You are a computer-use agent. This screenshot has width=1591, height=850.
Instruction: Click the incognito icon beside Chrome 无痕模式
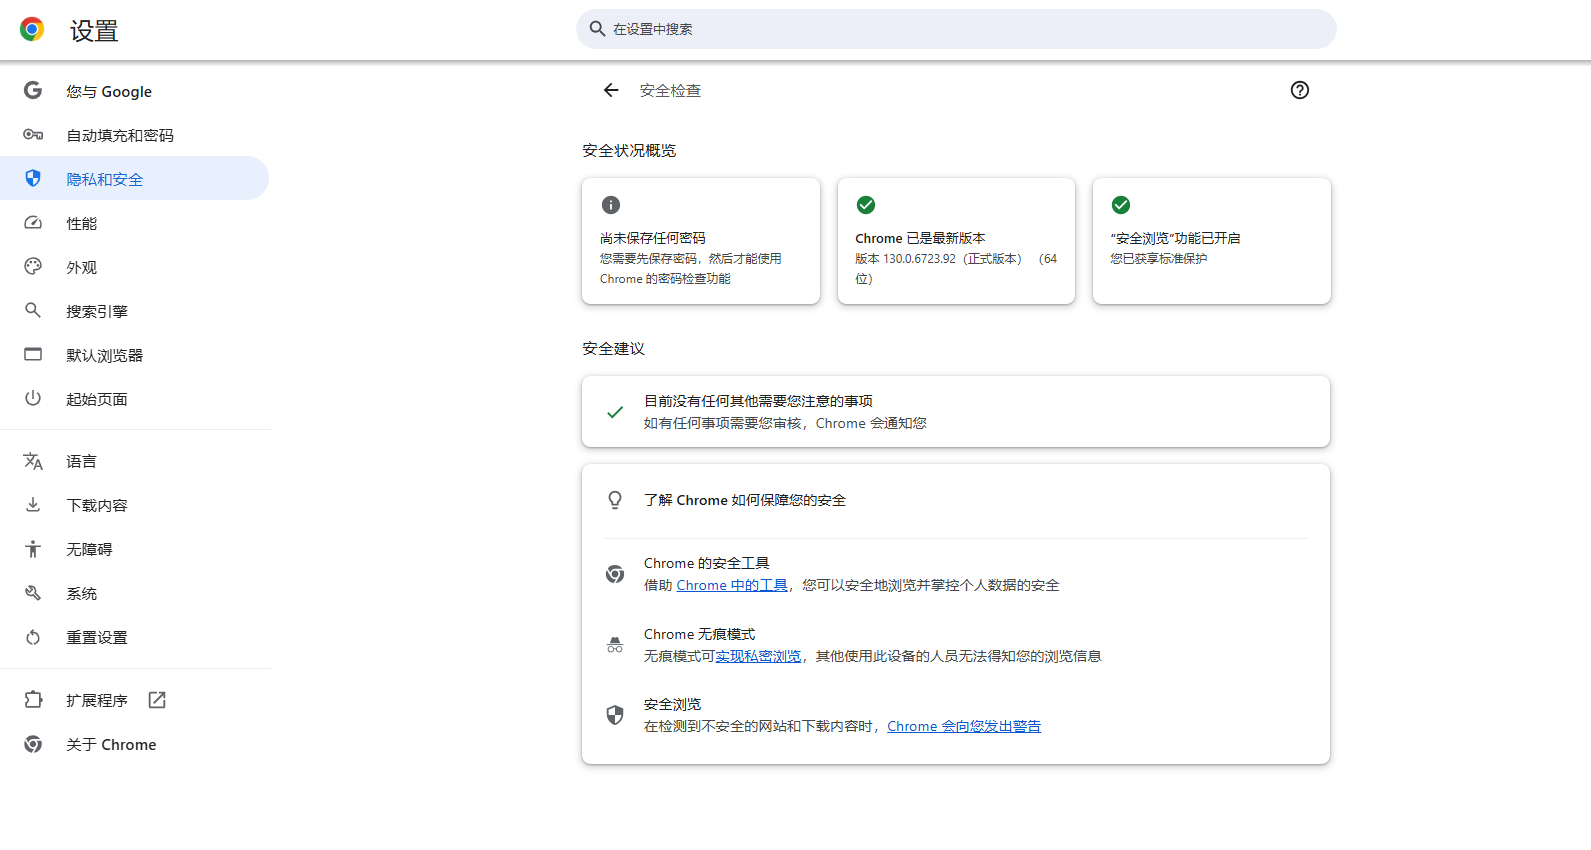click(x=615, y=645)
